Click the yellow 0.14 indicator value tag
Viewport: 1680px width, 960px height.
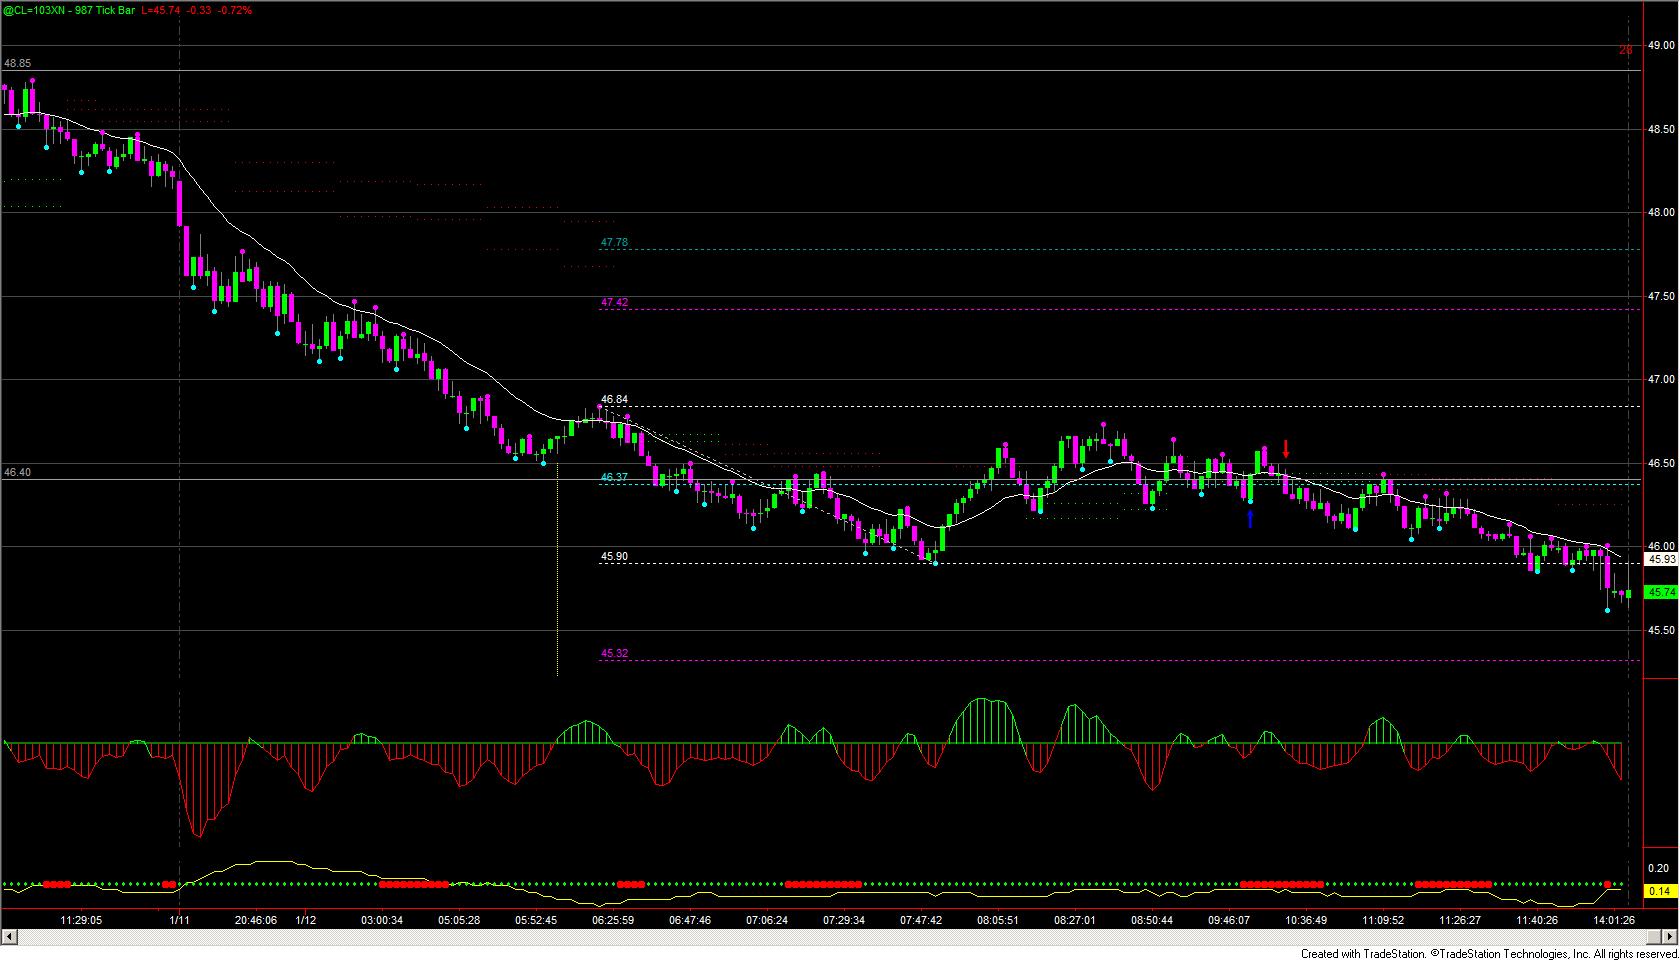(x=1660, y=891)
